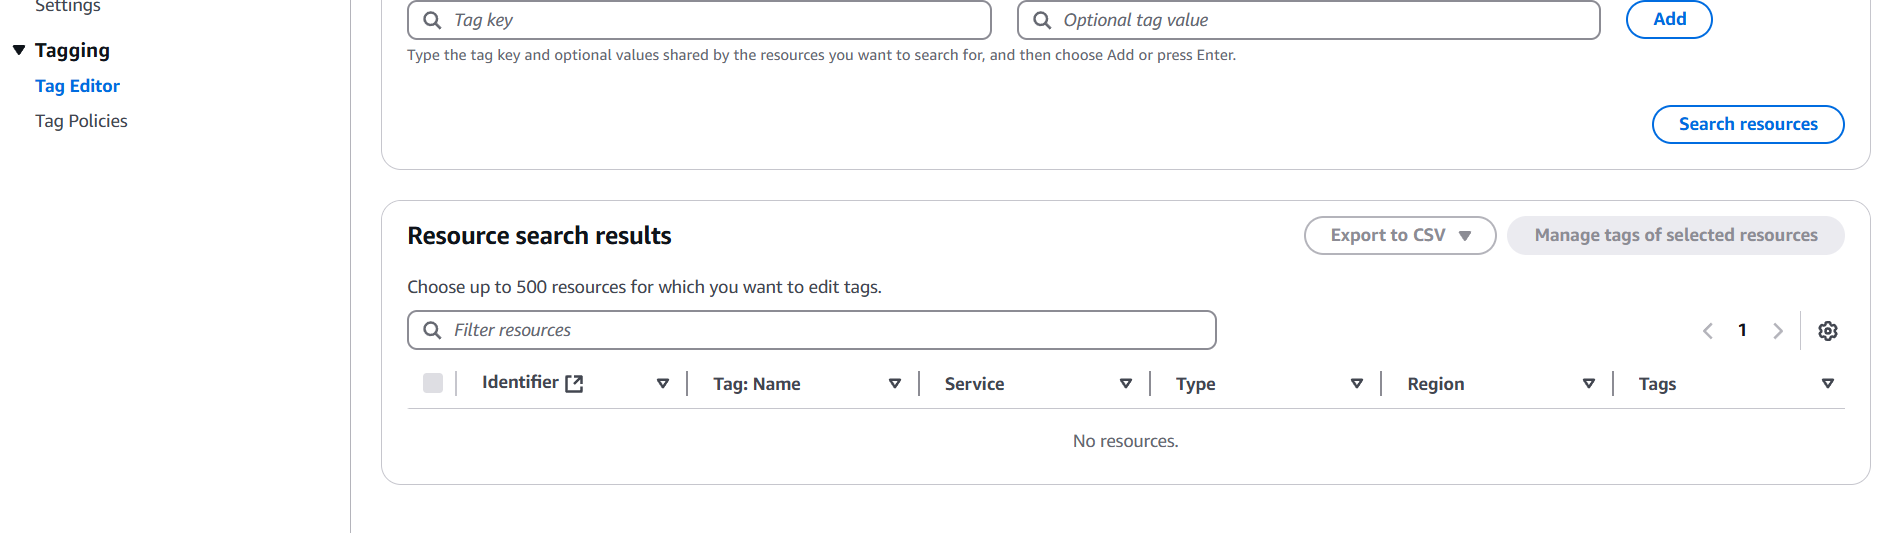The height and width of the screenshot is (533, 1882).
Task: Sort by Service column arrow
Action: point(1126,384)
